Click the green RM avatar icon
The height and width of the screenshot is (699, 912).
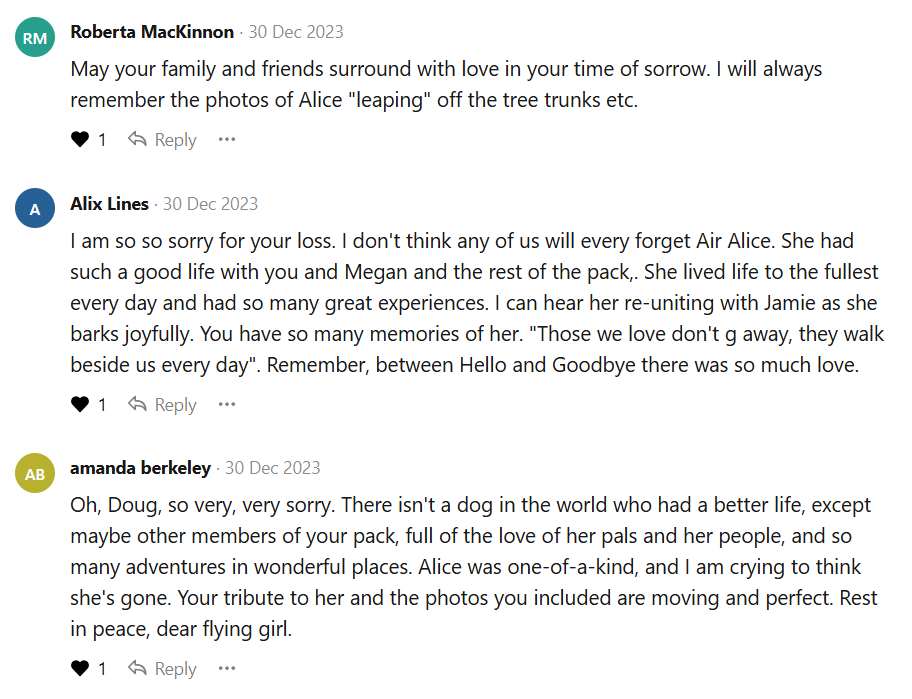pos(35,38)
